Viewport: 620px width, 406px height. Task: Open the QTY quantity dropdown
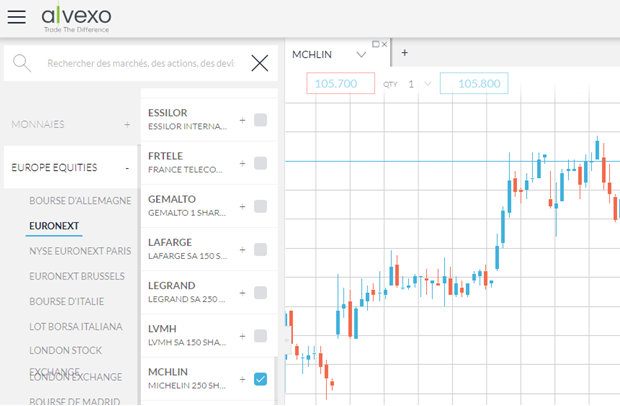427,84
